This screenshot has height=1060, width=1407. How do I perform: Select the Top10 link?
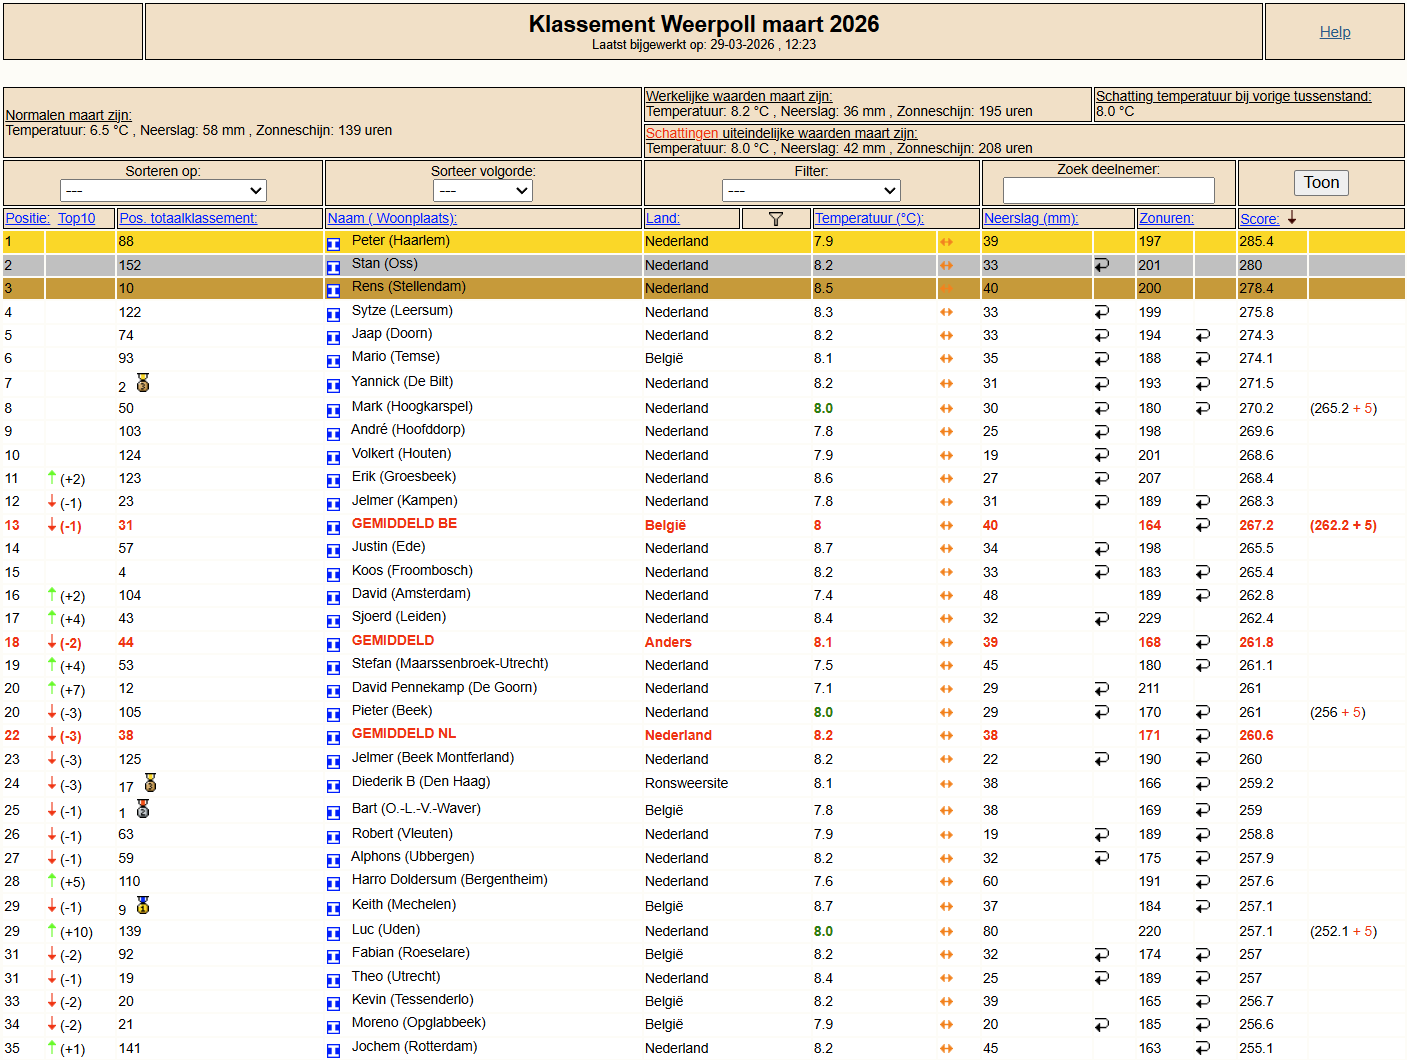(77, 218)
